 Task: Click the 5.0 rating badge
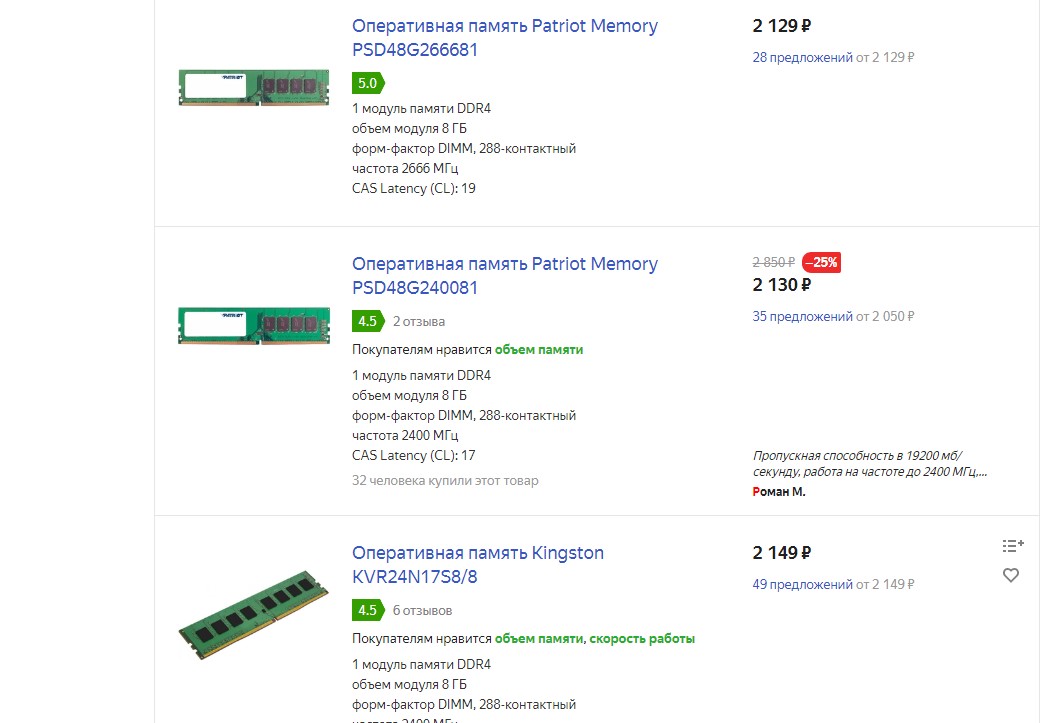click(x=367, y=83)
